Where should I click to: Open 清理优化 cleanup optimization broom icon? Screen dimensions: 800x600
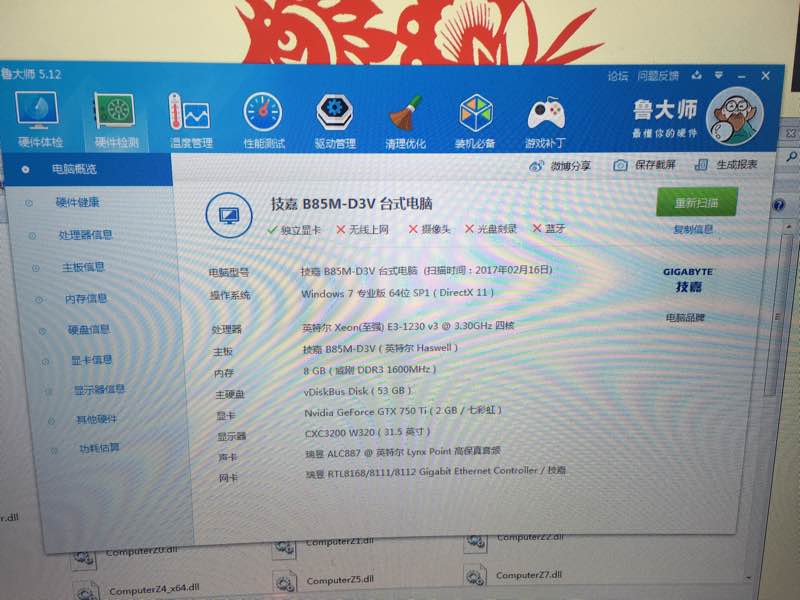point(406,122)
